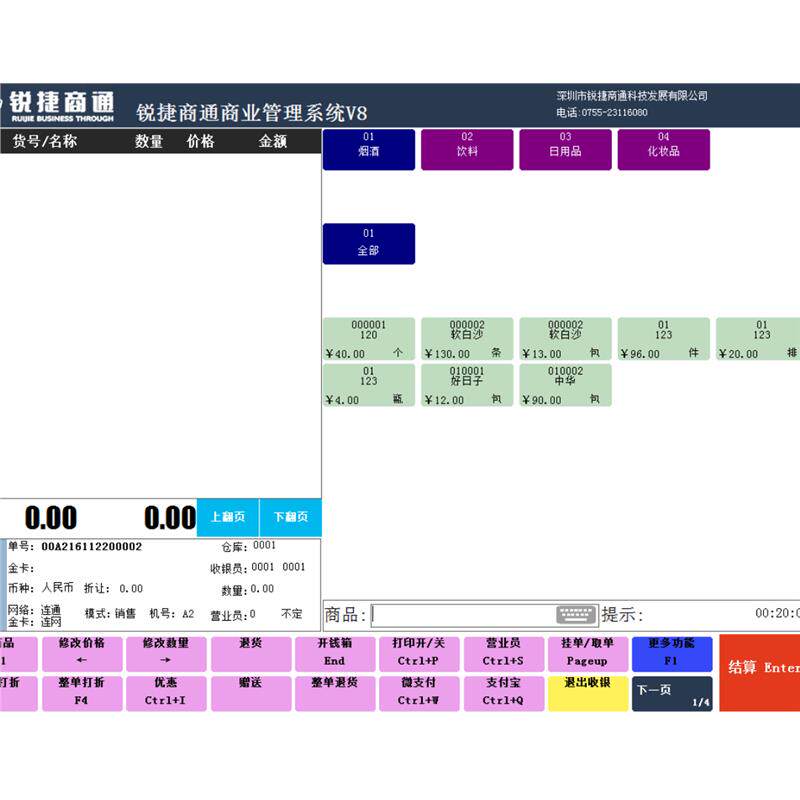Viewport: 800px width, 800px height.
Task: Choose the 01 全部 subcategory
Action: (x=369, y=244)
